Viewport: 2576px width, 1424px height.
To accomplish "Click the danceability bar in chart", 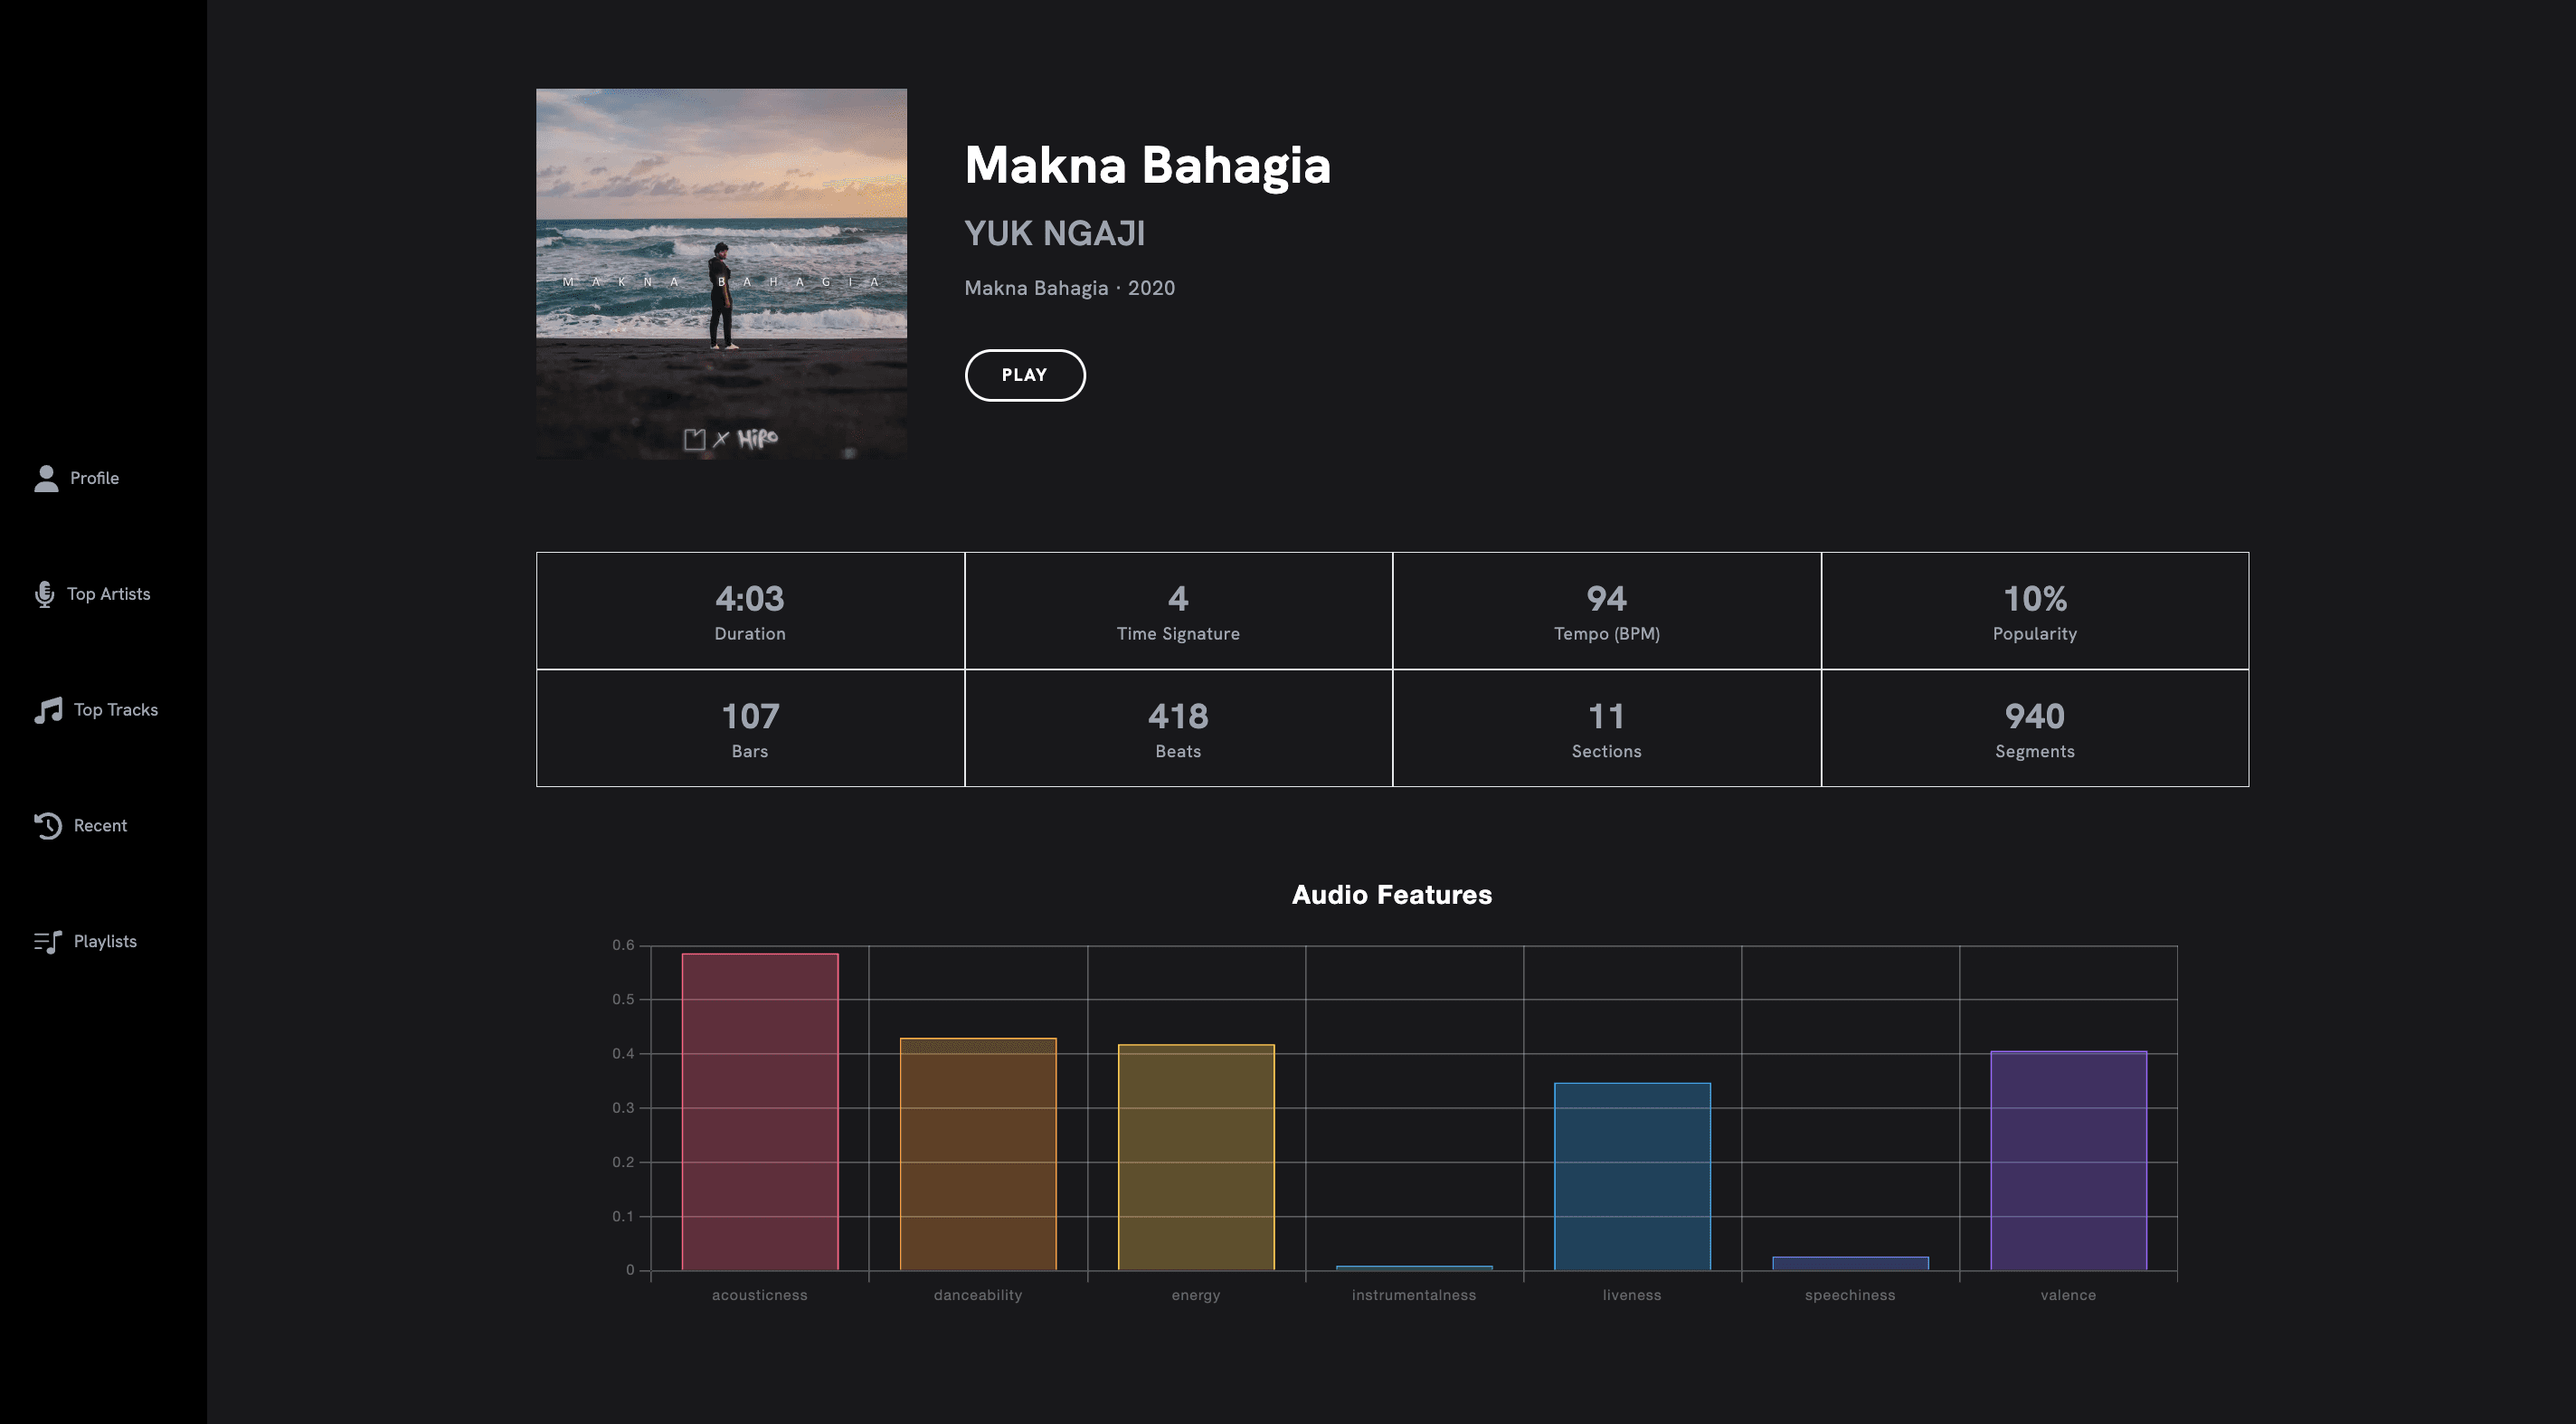I will (977, 1154).
